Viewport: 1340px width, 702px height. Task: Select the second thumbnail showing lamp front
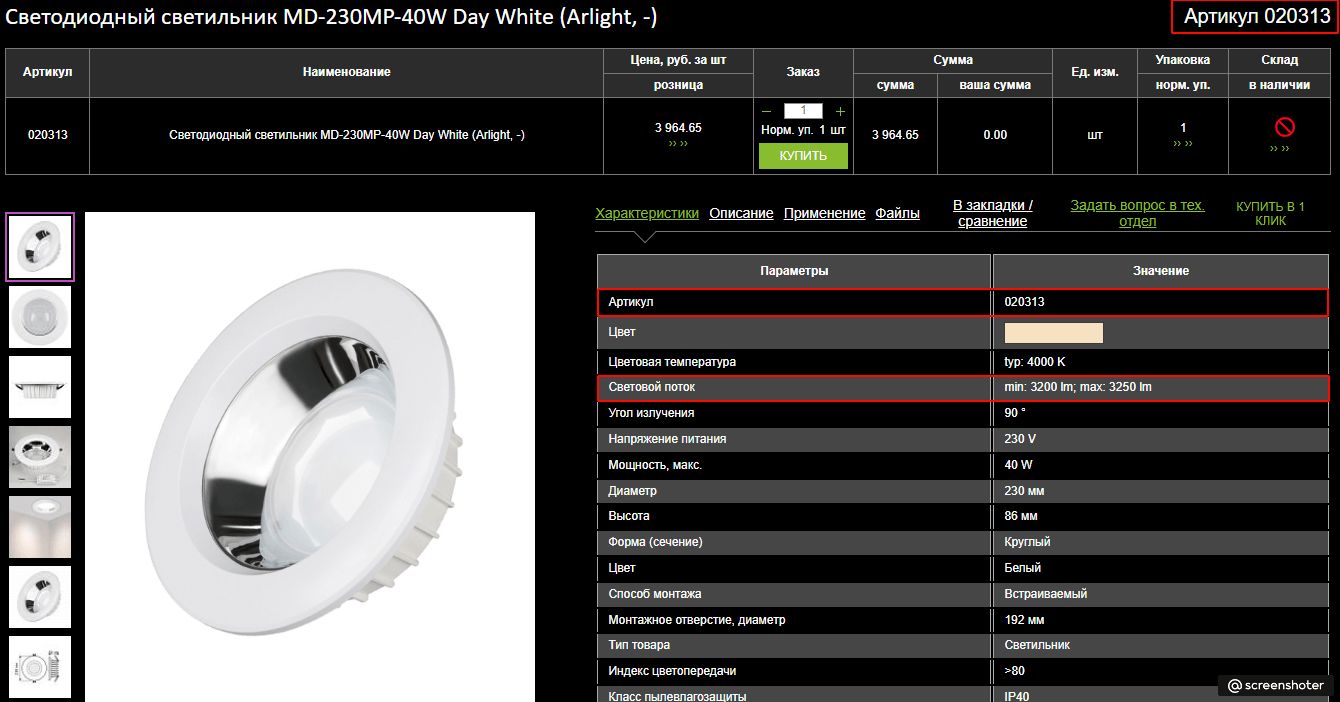[40, 317]
